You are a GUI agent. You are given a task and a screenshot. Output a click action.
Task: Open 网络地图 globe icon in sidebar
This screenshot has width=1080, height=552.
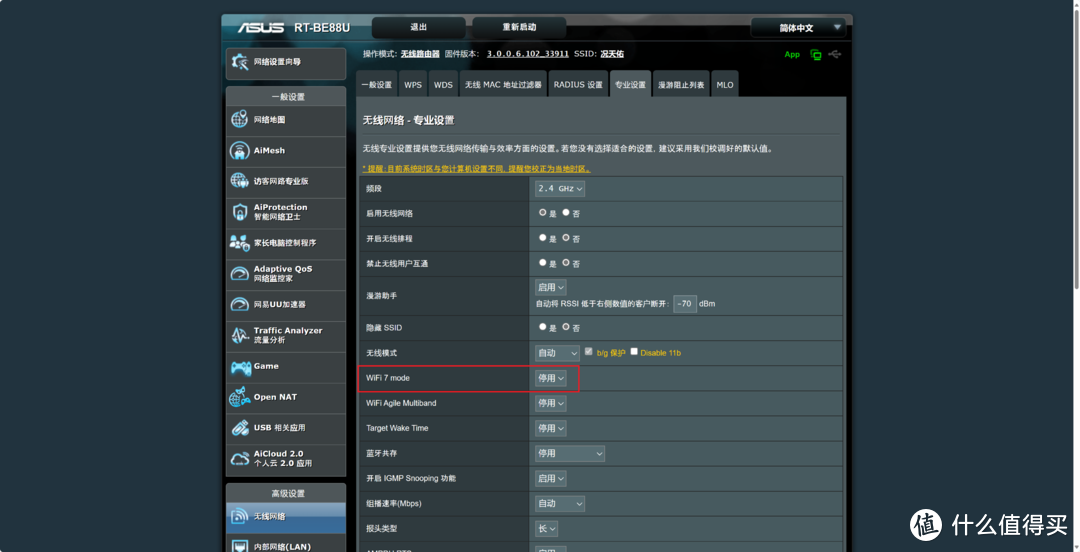[x=240, y=119]
